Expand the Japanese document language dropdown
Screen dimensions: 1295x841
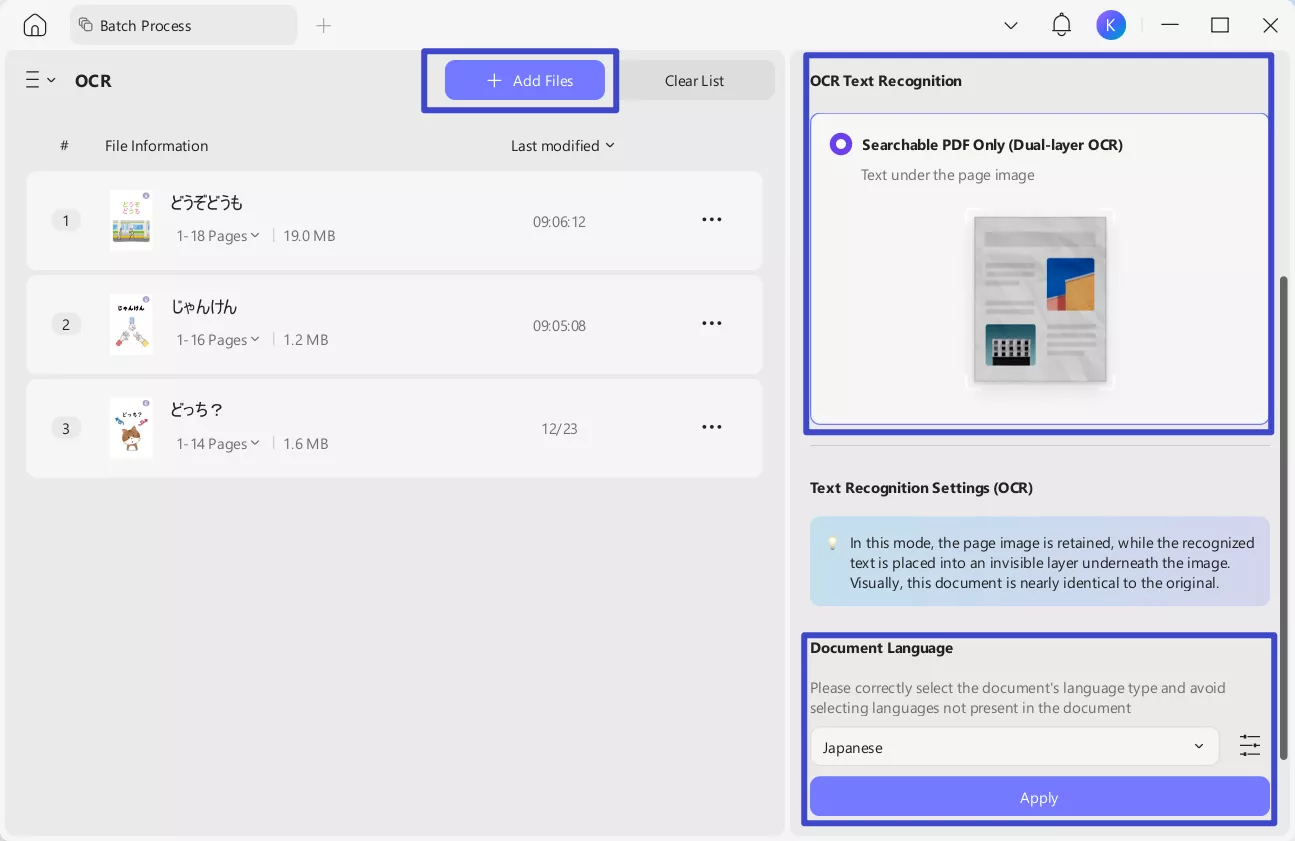(1013, 747)
